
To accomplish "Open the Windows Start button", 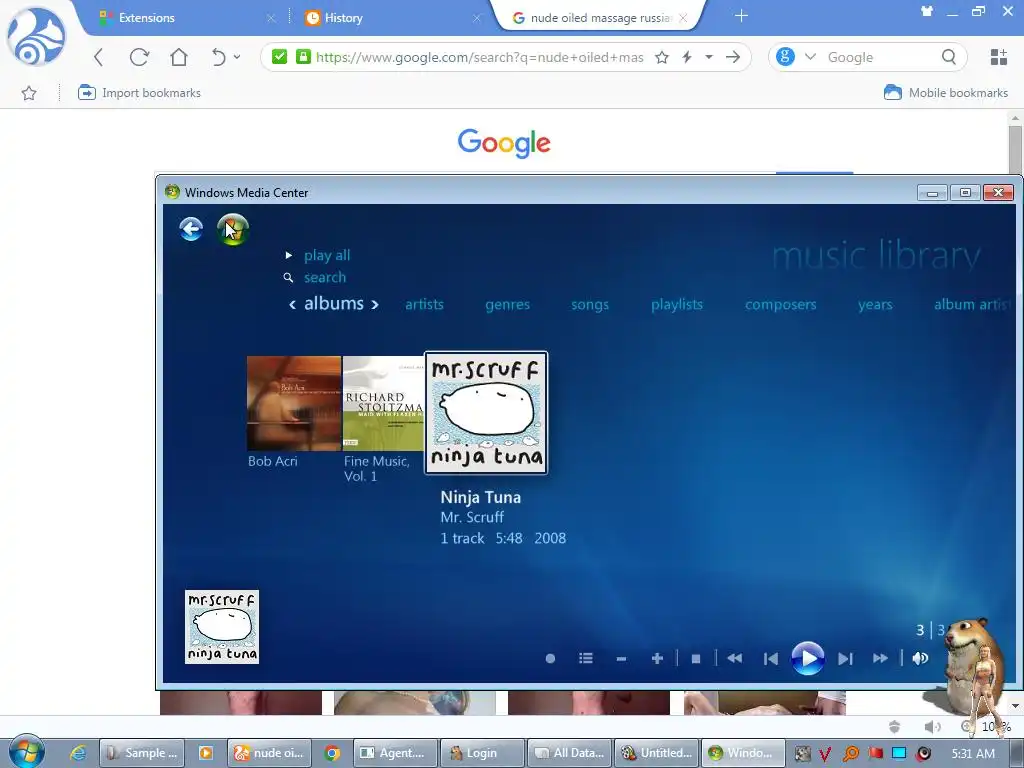I will click(26, 752).
